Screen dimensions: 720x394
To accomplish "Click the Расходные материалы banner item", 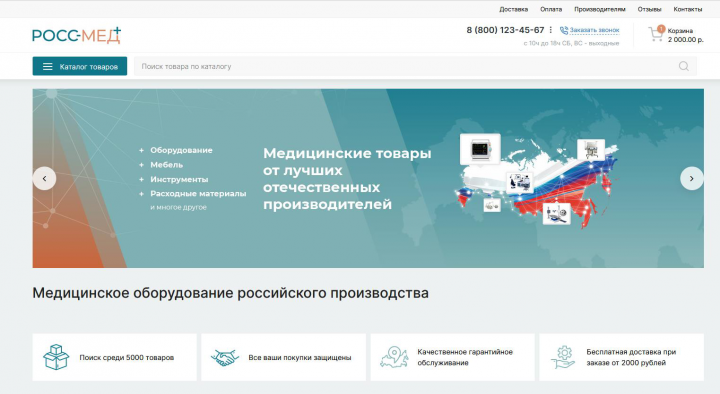I will pos(198,194).
